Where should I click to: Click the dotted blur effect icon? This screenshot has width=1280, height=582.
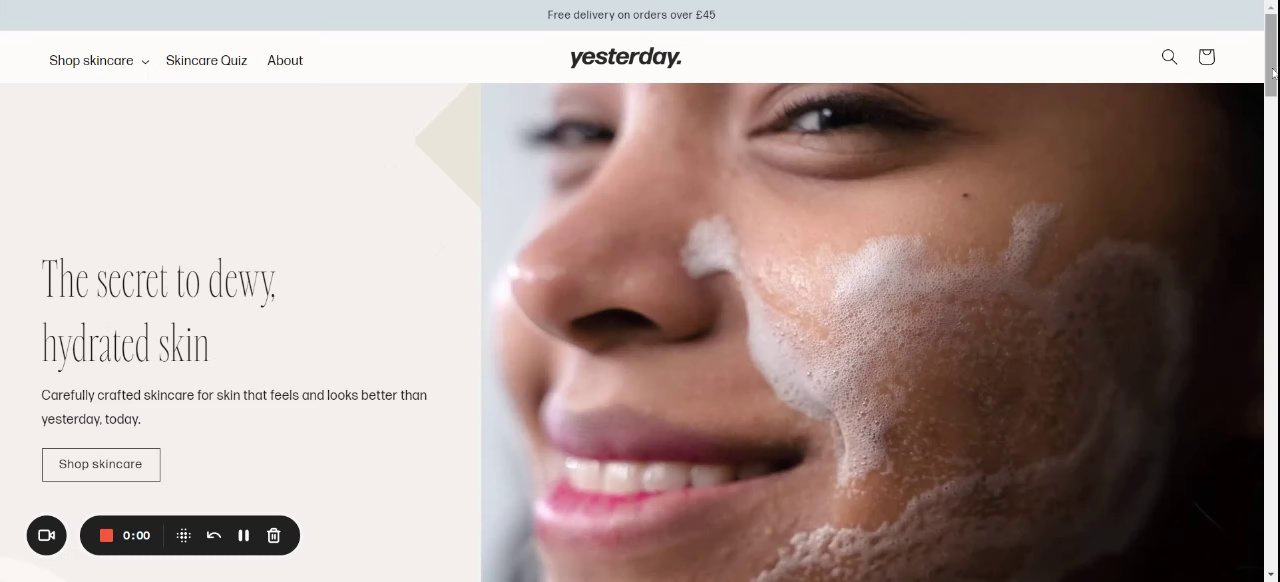(184, 535)
